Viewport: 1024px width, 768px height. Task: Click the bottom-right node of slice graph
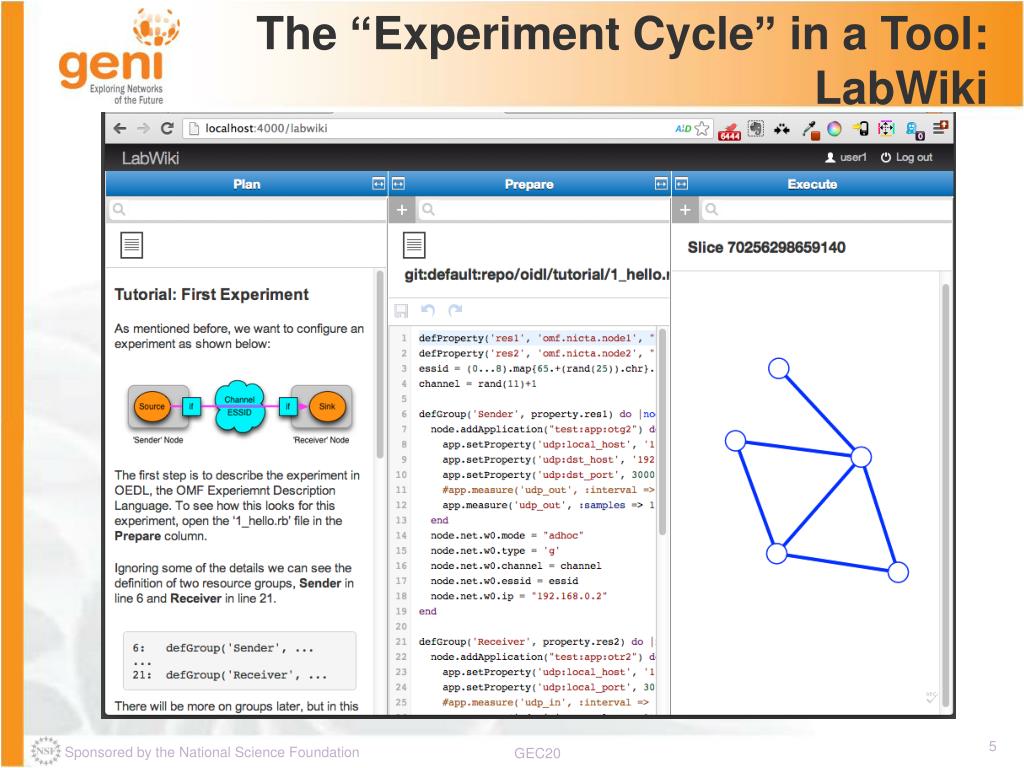899,572
